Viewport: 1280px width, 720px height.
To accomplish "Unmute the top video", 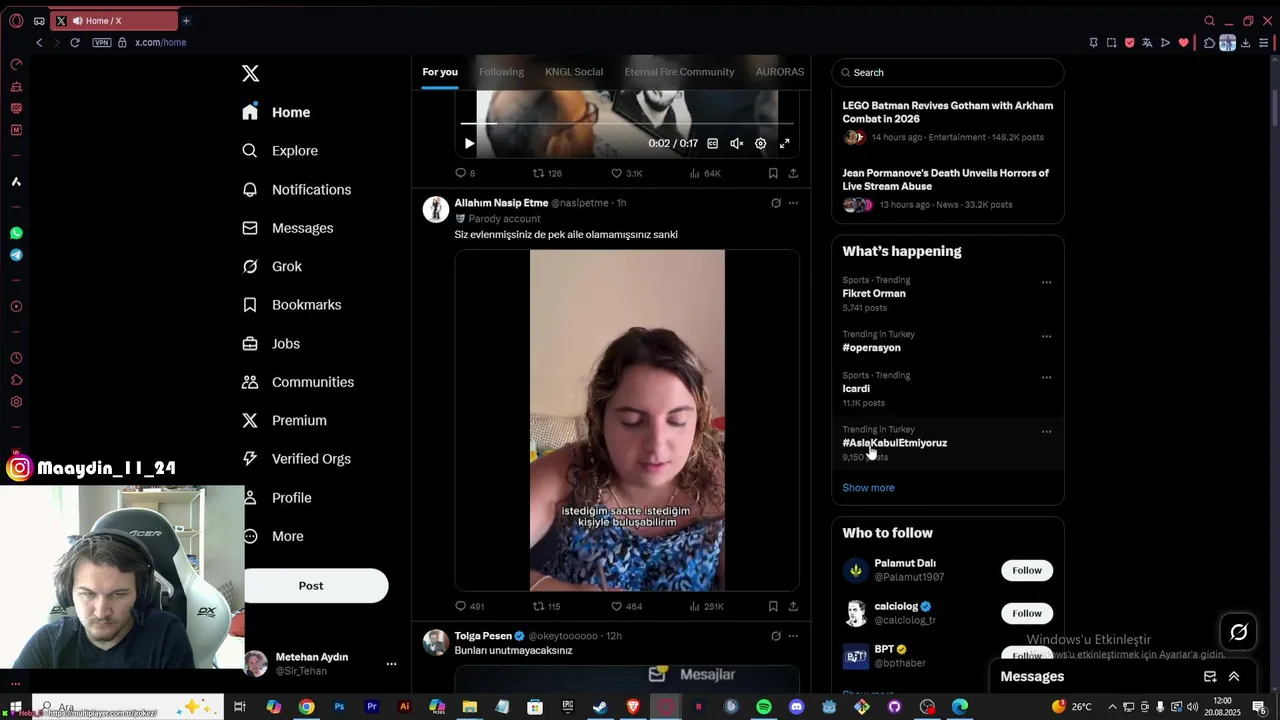I will click(736, 144).
